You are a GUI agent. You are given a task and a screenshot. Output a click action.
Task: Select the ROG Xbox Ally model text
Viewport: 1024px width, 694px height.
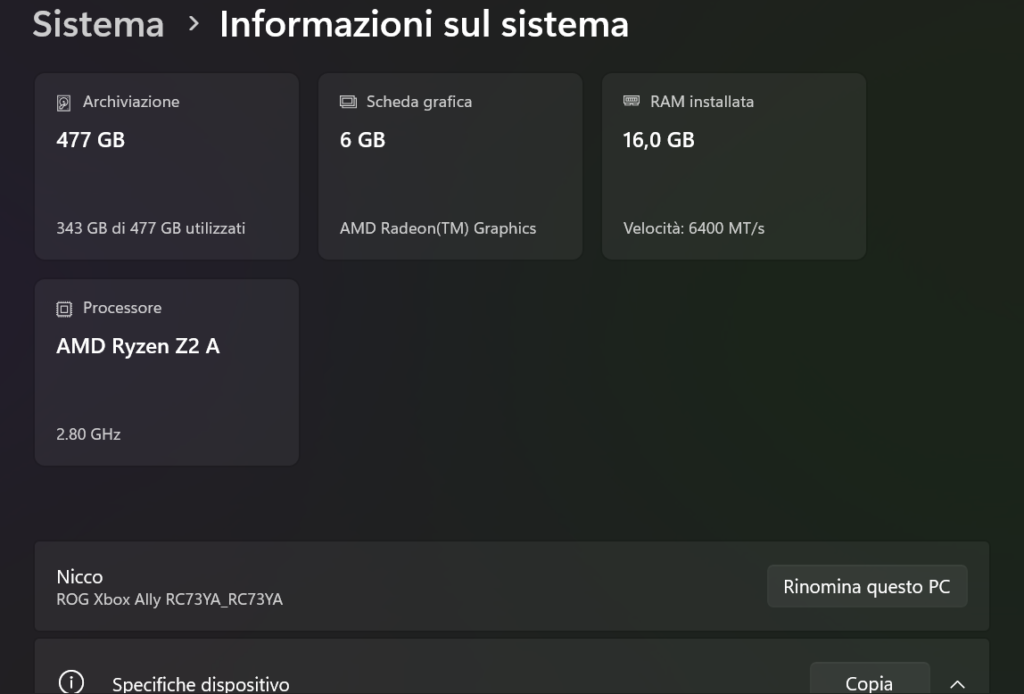point(170,600)
